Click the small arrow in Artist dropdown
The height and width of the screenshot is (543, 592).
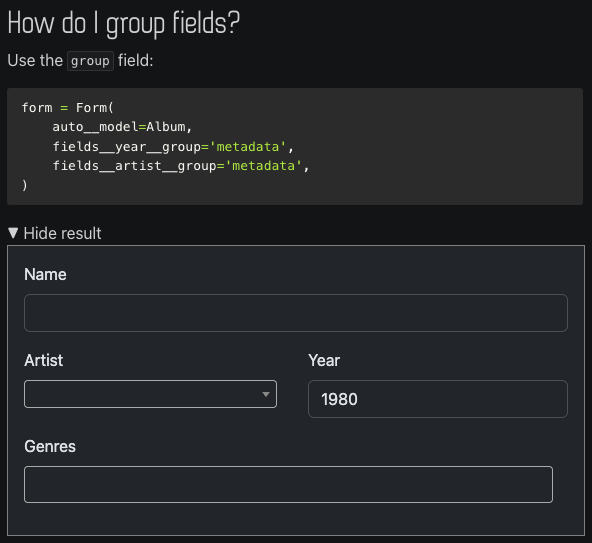266,394
